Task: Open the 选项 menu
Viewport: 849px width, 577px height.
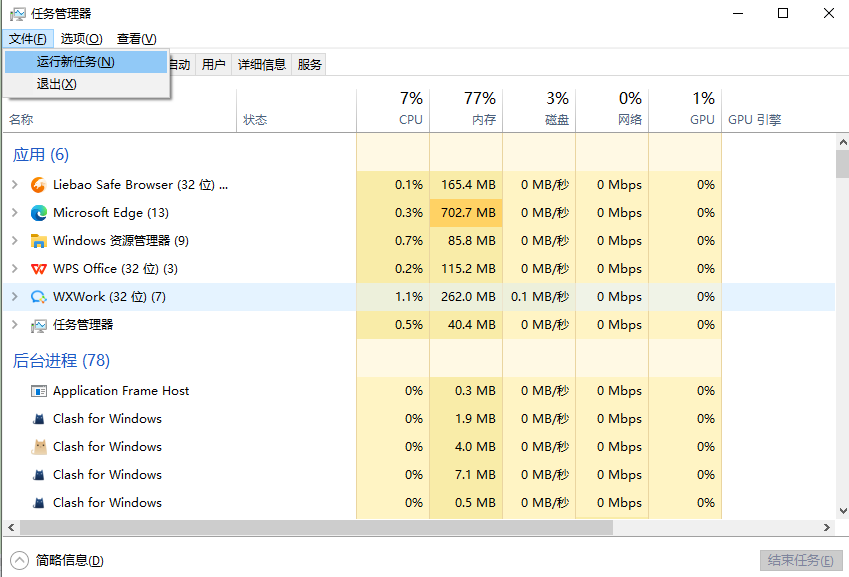Action: point(81,39)
